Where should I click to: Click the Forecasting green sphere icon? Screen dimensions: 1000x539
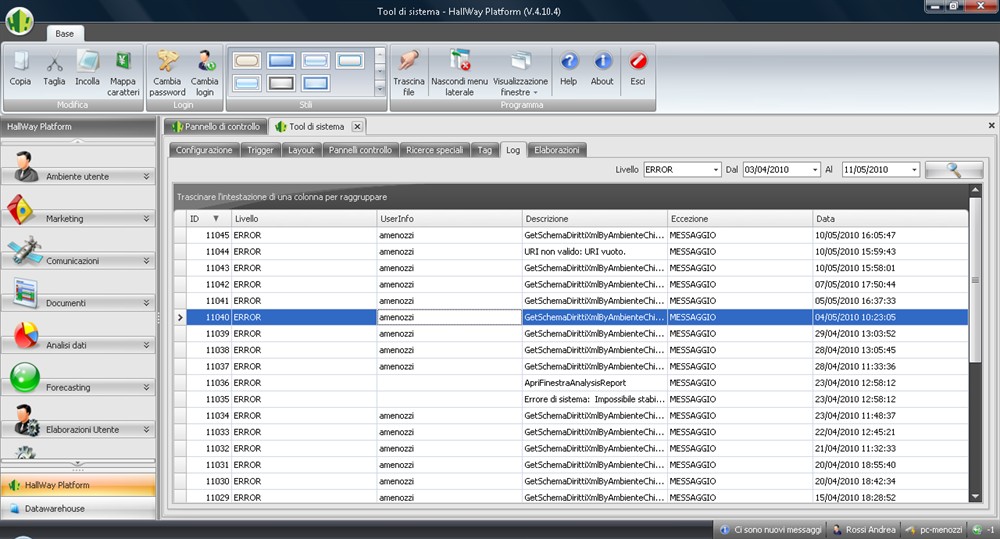[26, 378]
